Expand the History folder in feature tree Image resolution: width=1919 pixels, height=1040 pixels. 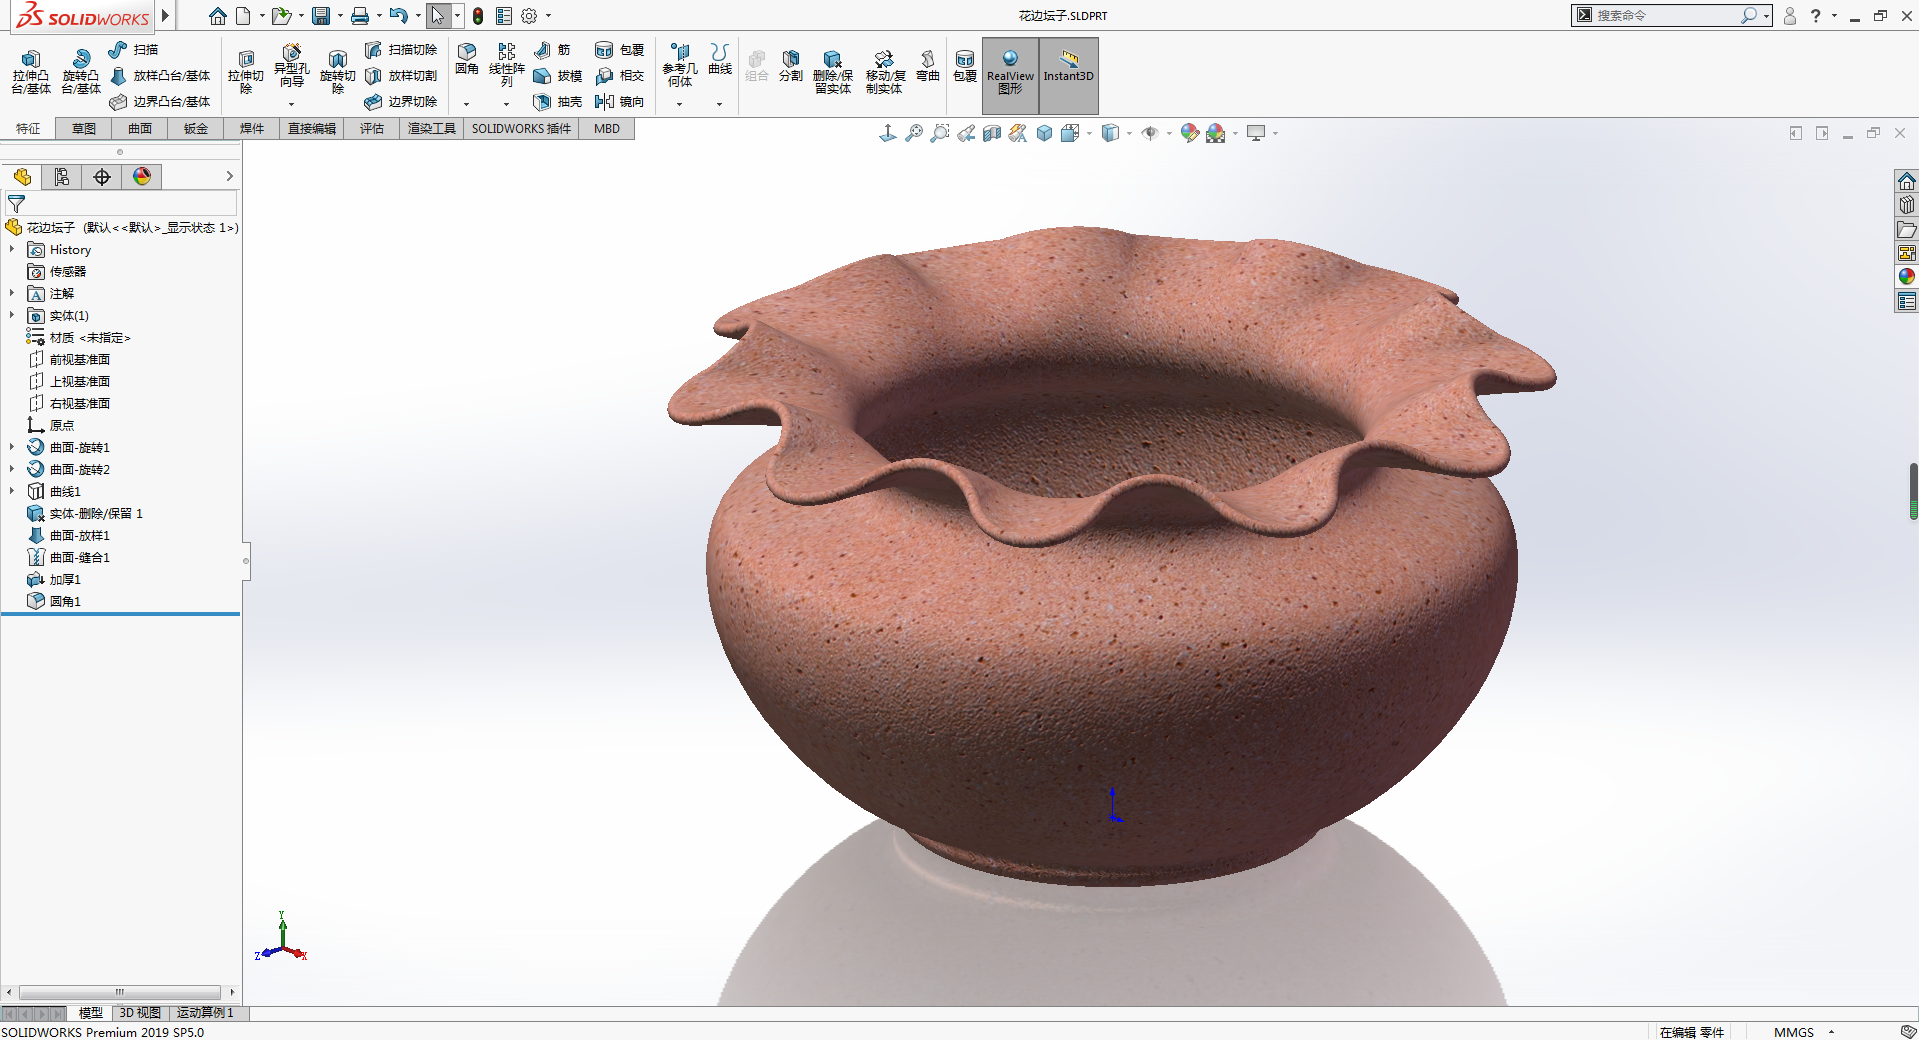(x=12, y=249)
